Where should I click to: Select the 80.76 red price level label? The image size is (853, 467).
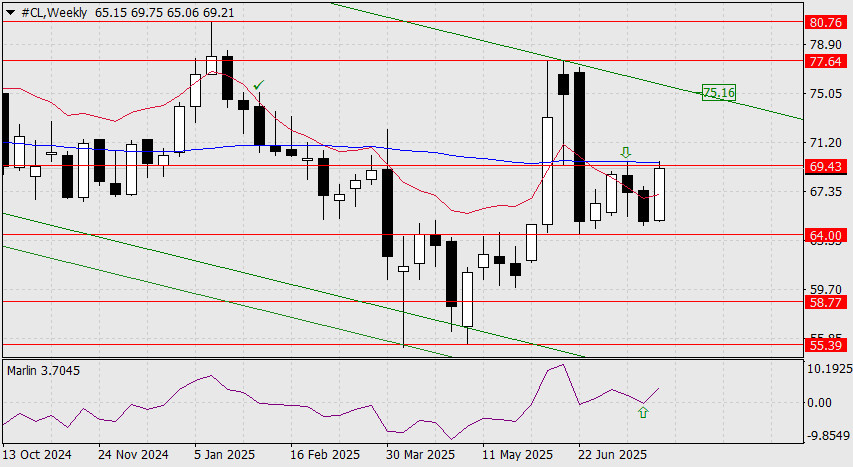coord(825,22)
